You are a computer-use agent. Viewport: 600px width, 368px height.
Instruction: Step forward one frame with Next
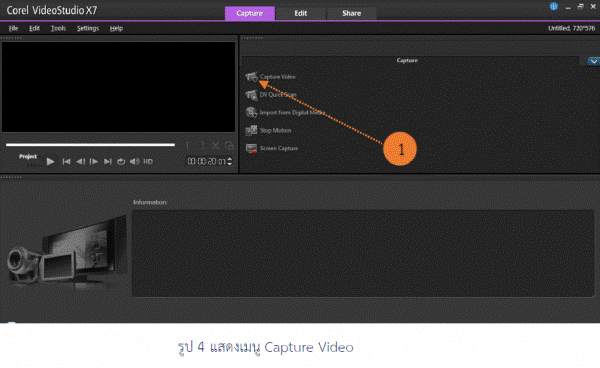pyautogui.click(x=93, y=161)
